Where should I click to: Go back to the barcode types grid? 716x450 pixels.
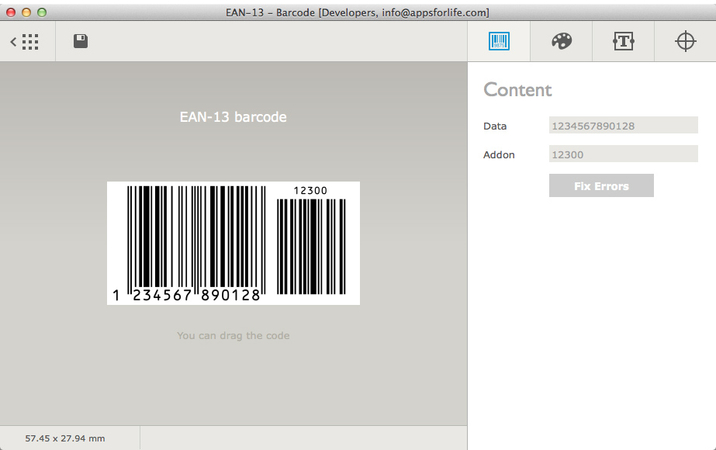pos(25,42)
